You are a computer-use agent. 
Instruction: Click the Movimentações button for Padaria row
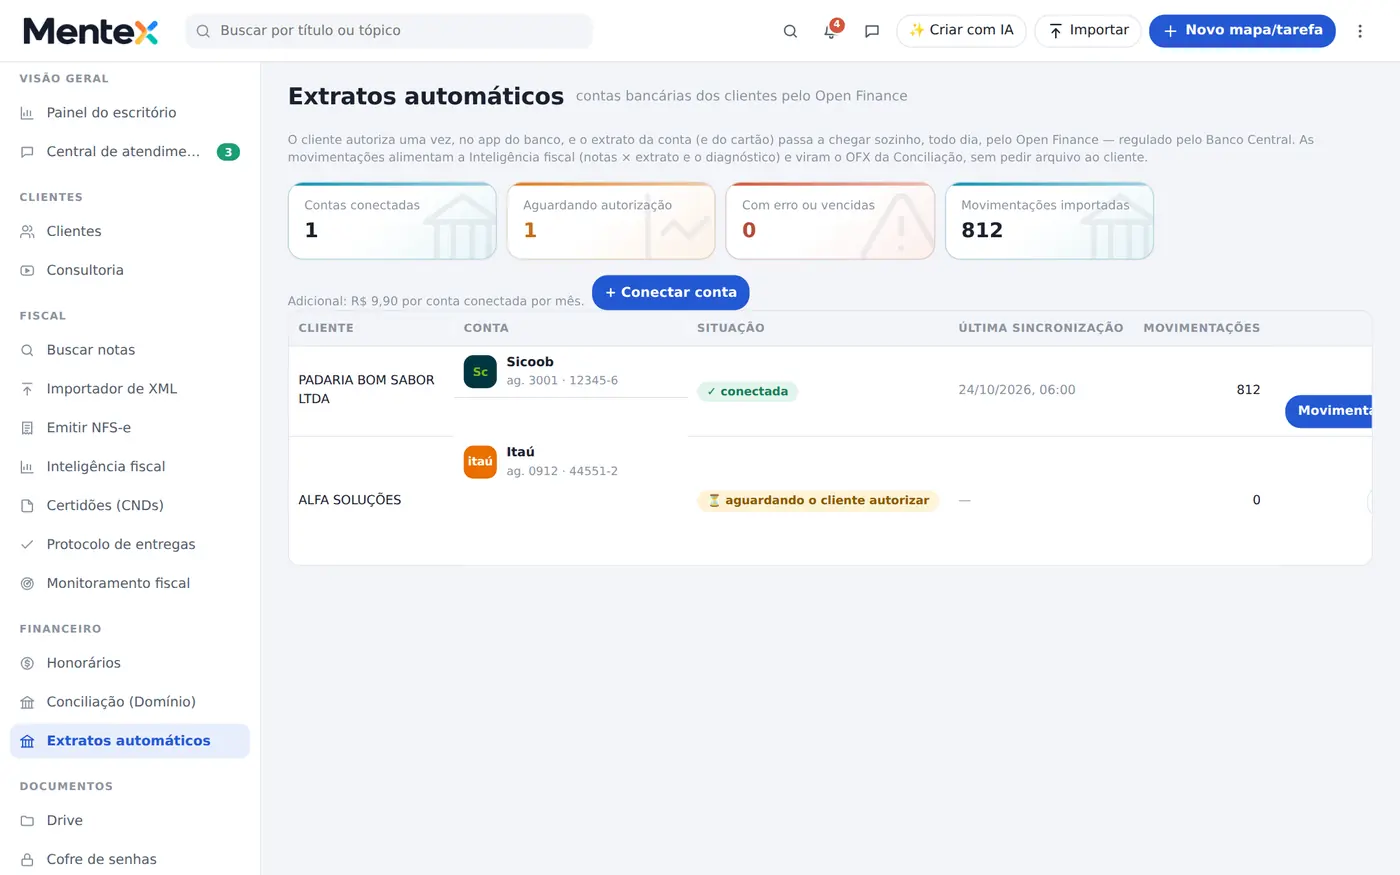click(1329, 411)
